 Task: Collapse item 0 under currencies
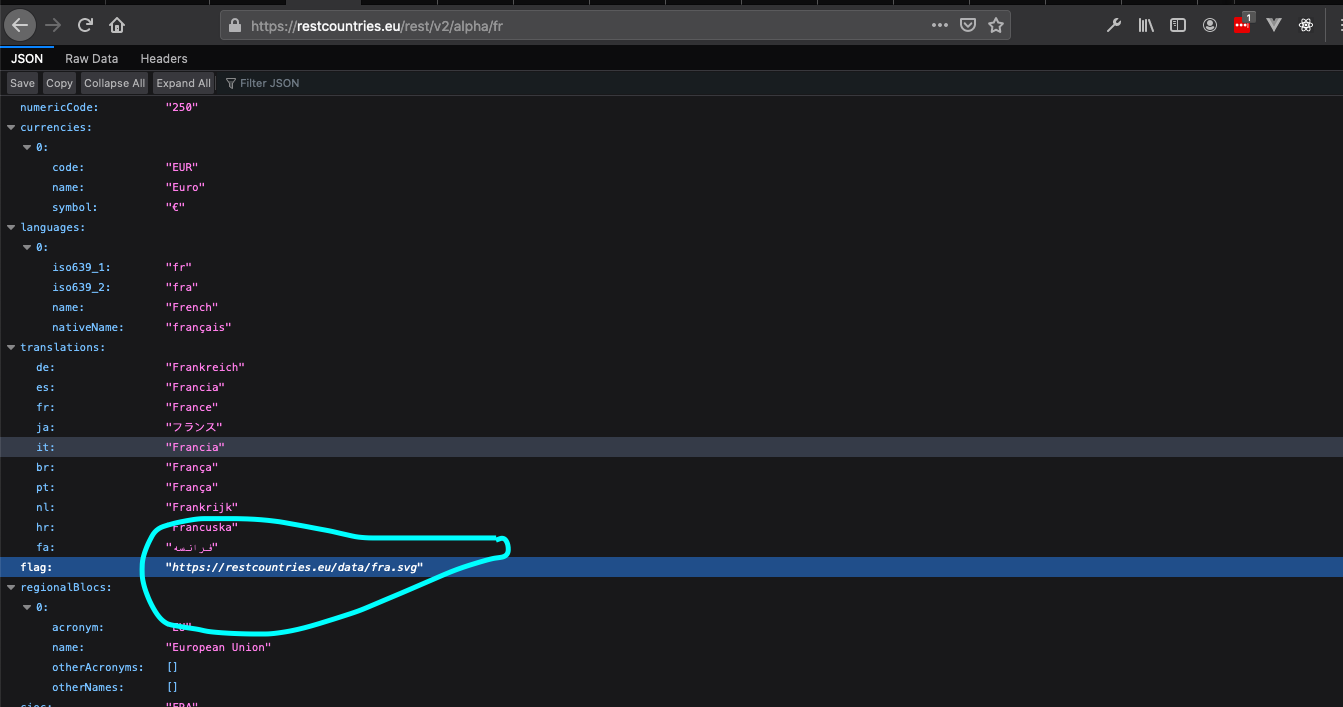point(27,147)
